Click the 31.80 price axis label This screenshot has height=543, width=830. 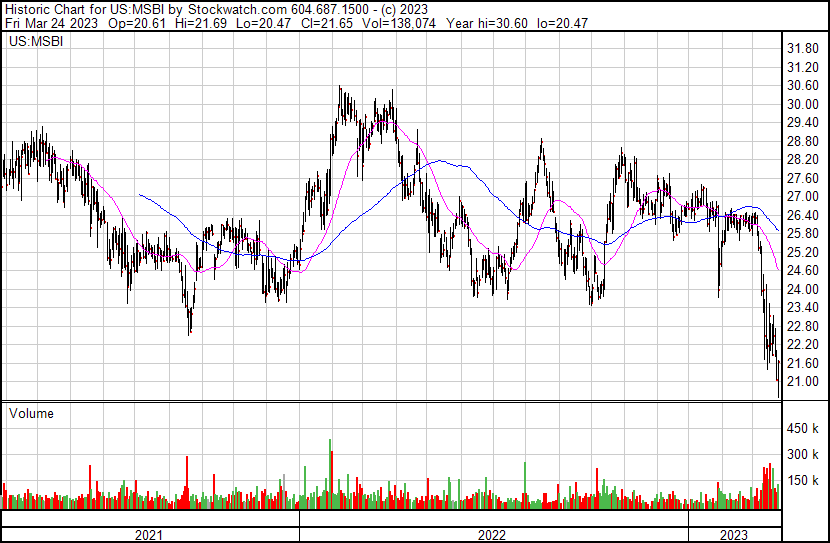[x=803, y=49]
